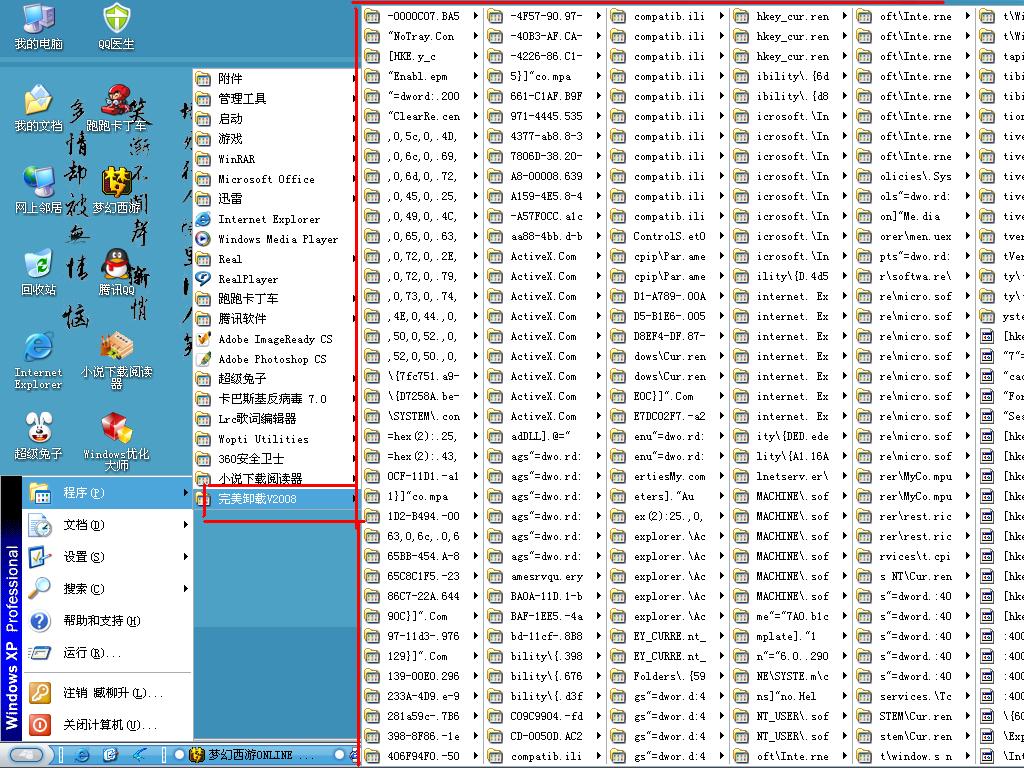Click the Thunder bird quick launch icon
Screen dimensions: 1024x768
tap(139, 755)
